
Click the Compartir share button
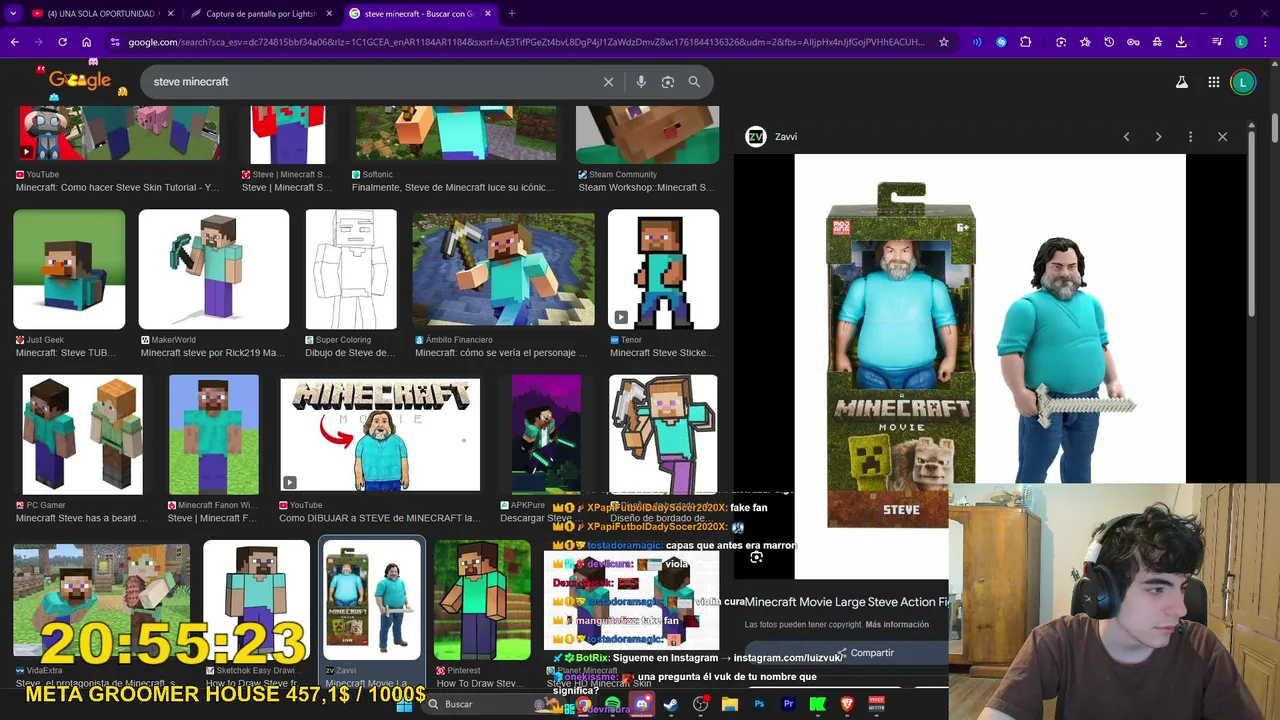866,653
